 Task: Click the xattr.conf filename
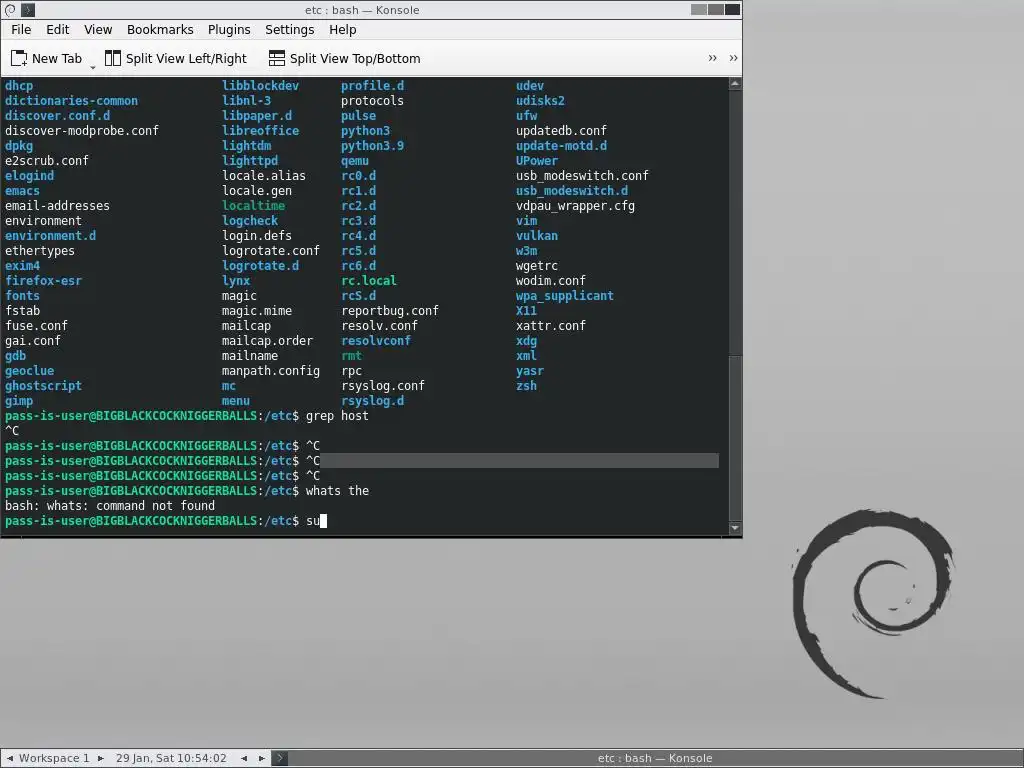coord(551,326)
